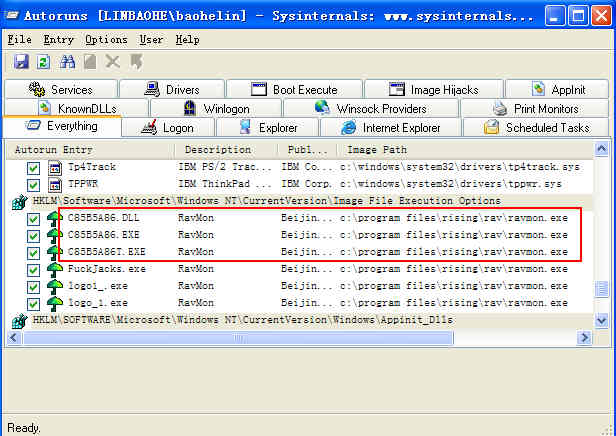Select the Everything tab

pos(62,126)
